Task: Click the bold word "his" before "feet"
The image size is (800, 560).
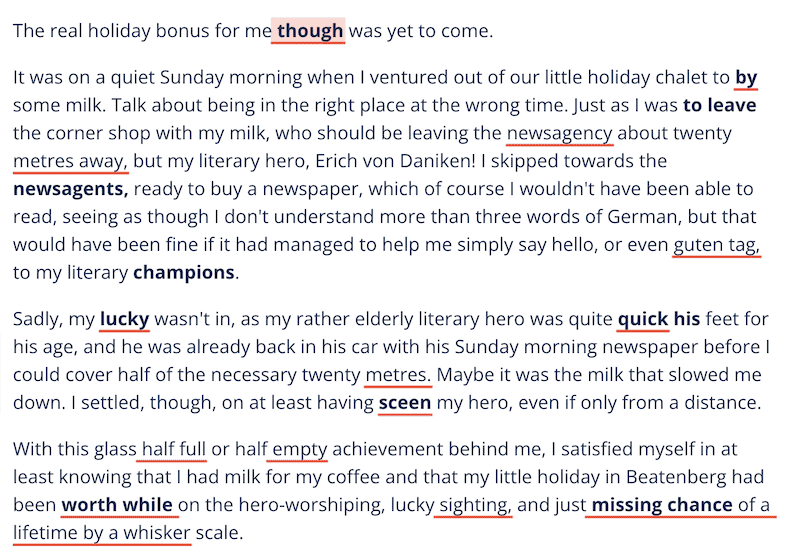Action: click(x=687, y=319)
